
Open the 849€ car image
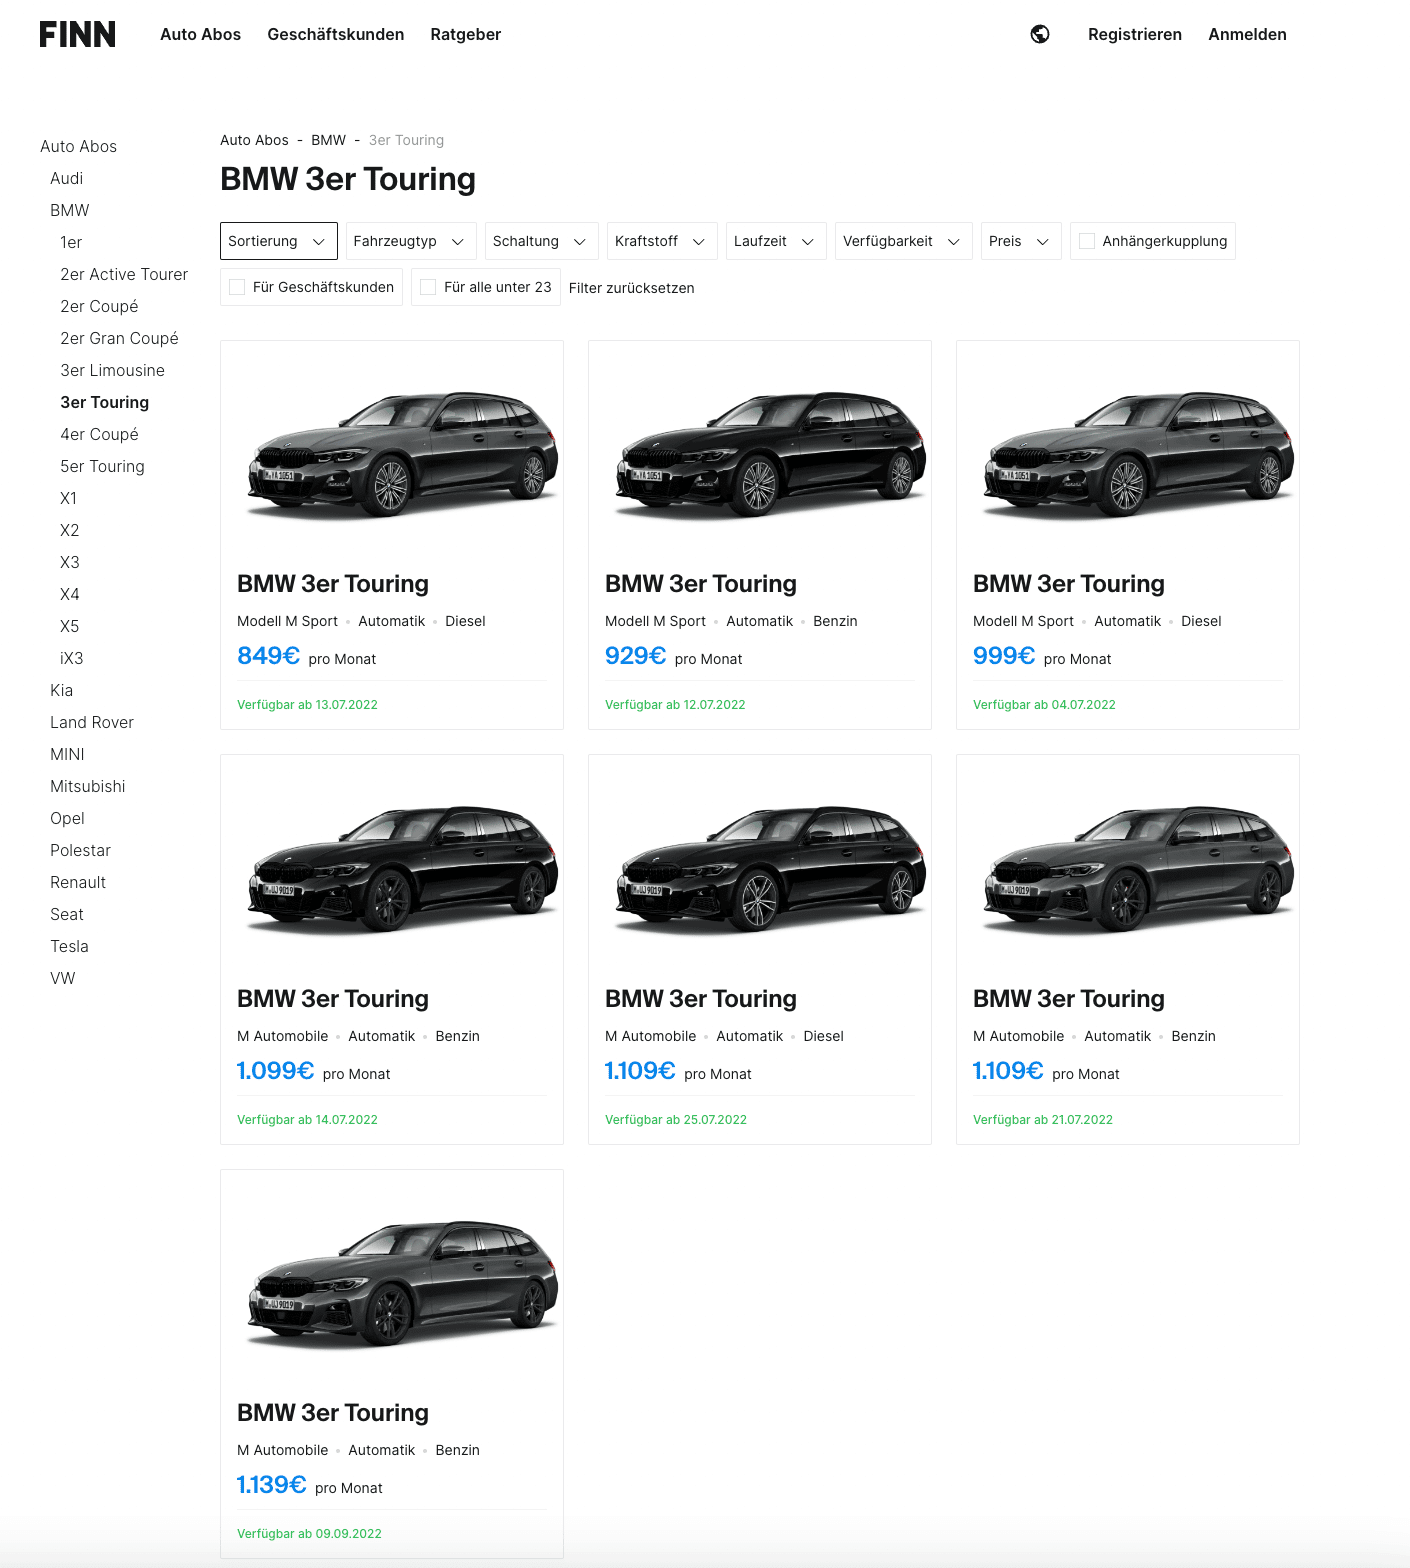400,455
